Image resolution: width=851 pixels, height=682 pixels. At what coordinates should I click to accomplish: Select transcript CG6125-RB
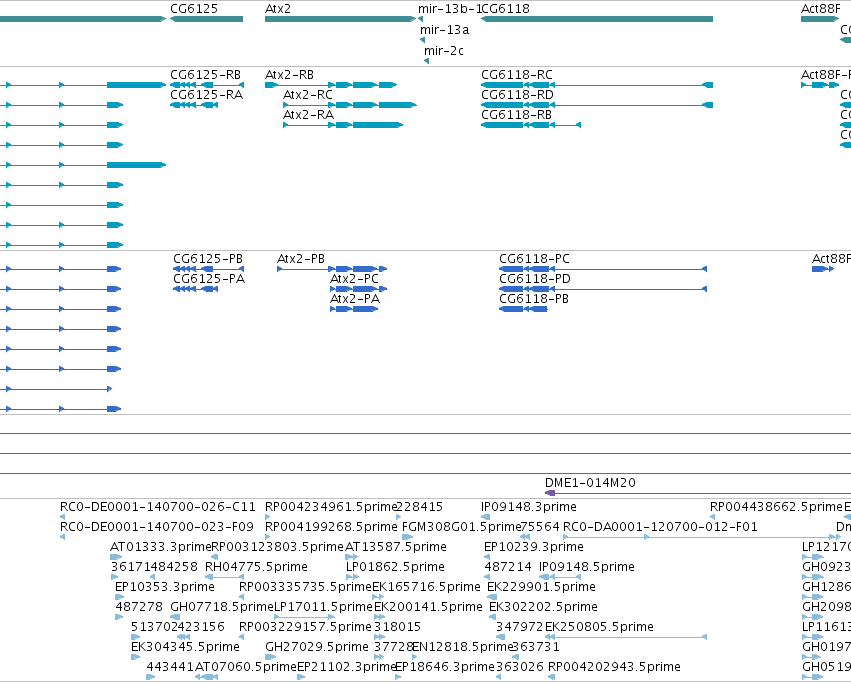point(207,85)
